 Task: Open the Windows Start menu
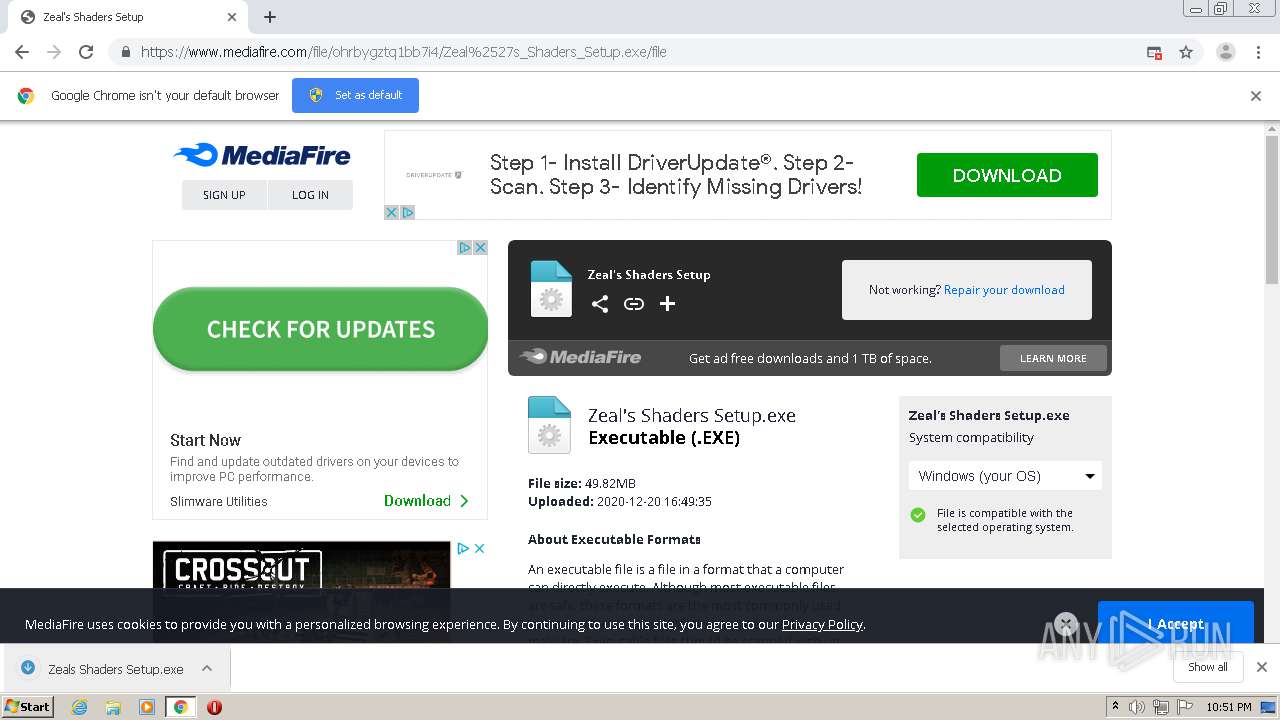[27, 706]
